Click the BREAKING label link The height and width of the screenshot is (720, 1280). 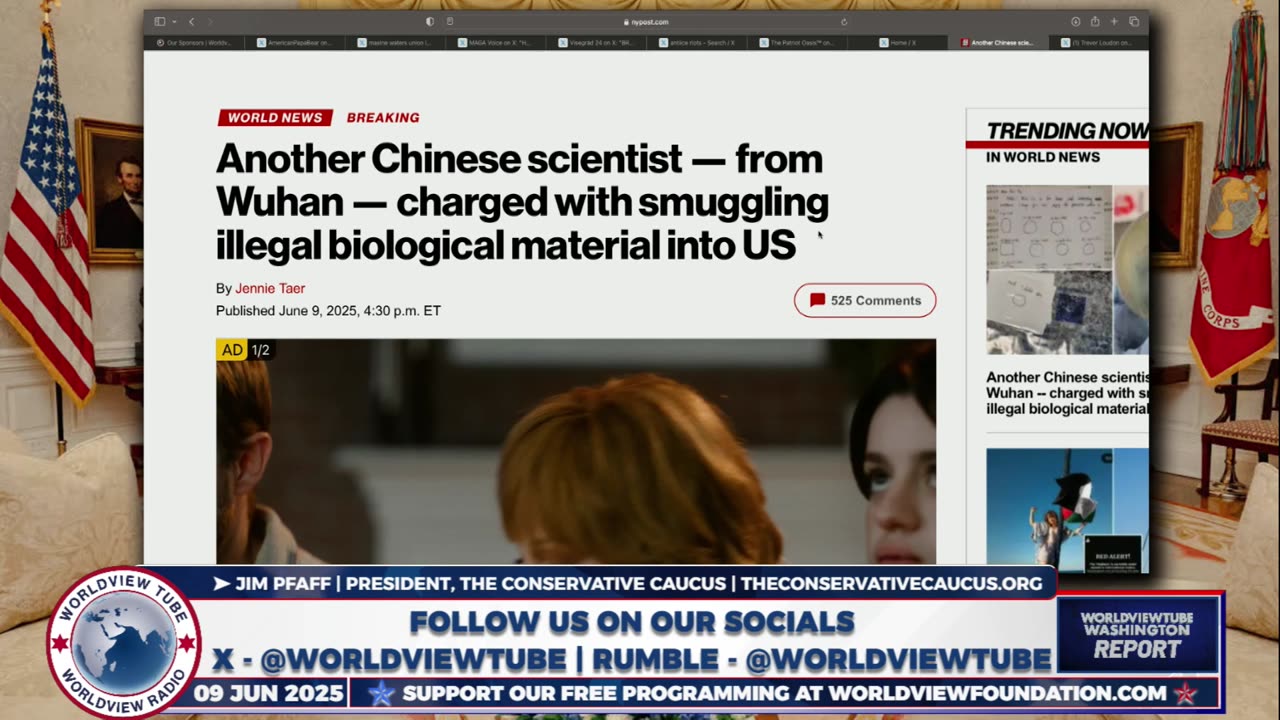click(x=383, y=118)
